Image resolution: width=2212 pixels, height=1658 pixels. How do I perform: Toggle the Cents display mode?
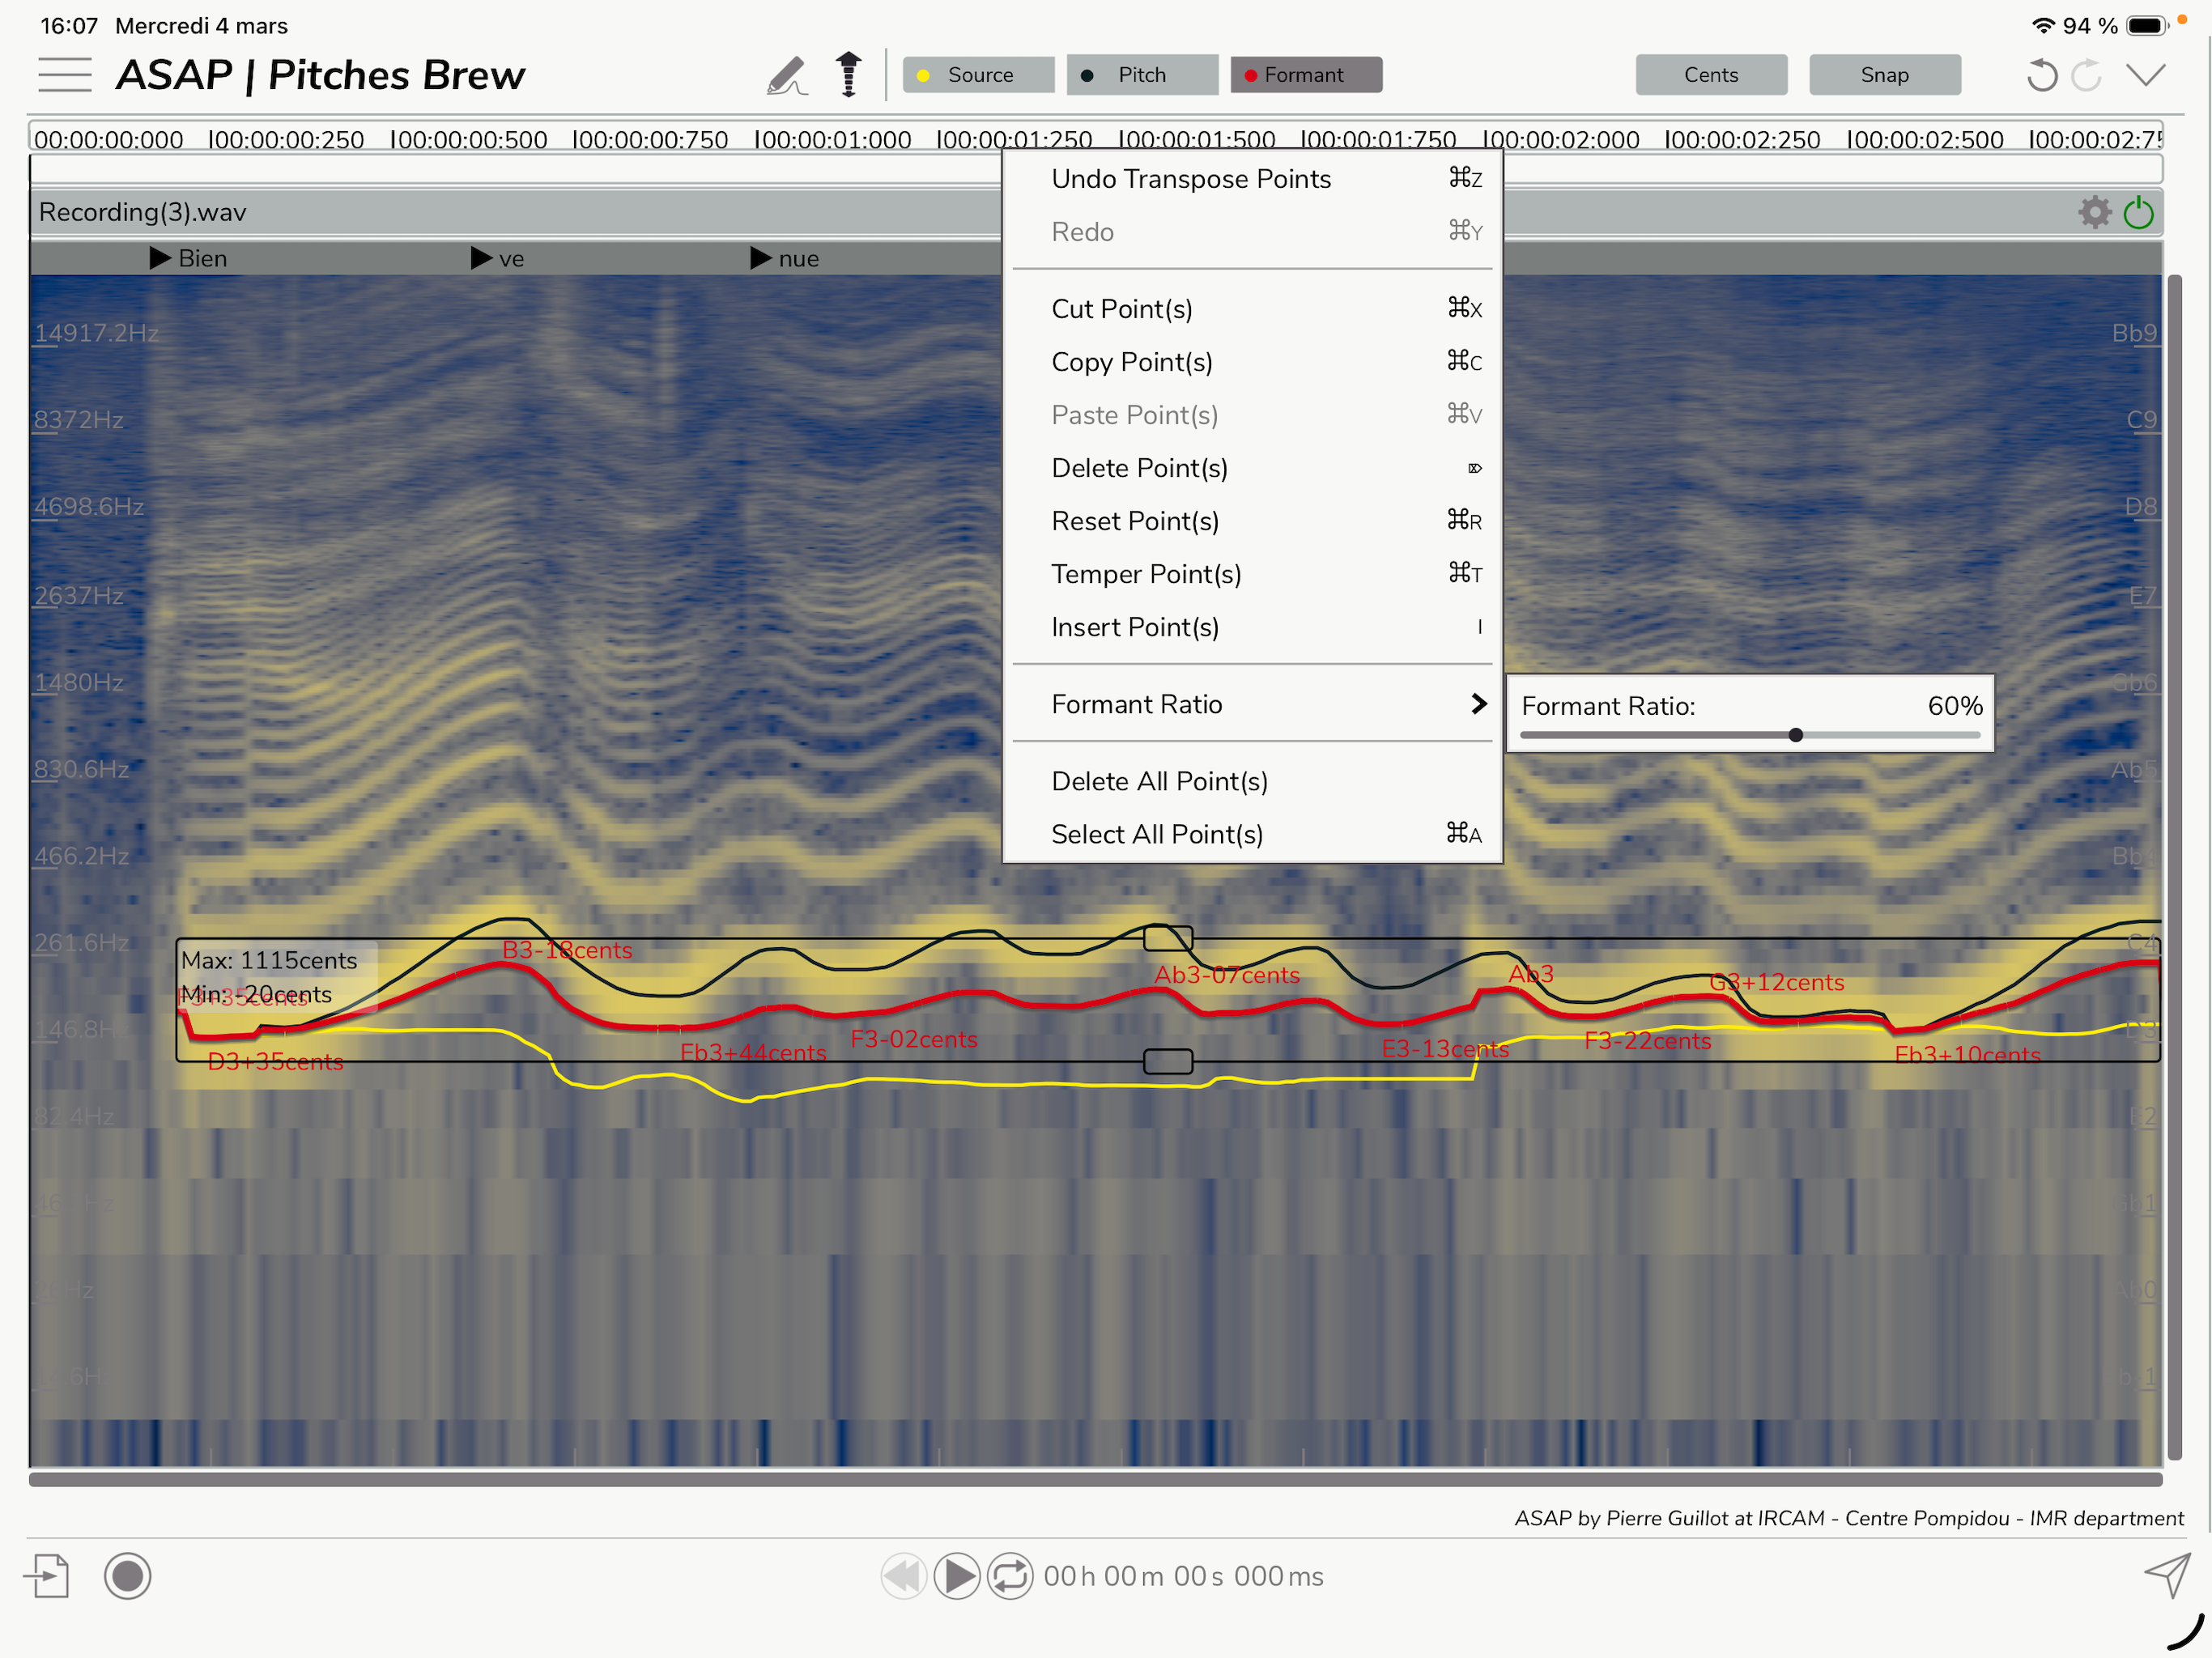[x=1711, y=75]
